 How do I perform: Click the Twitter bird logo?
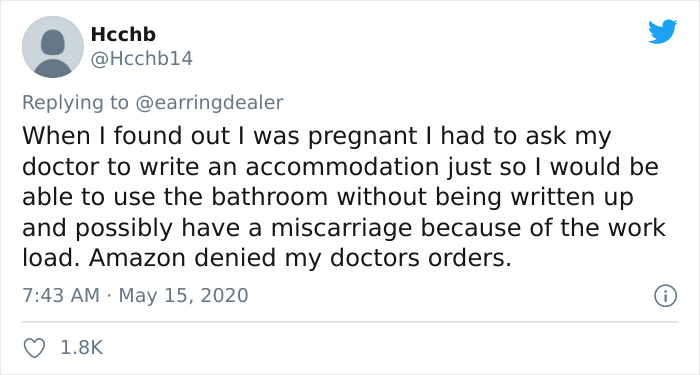point(662,32)
